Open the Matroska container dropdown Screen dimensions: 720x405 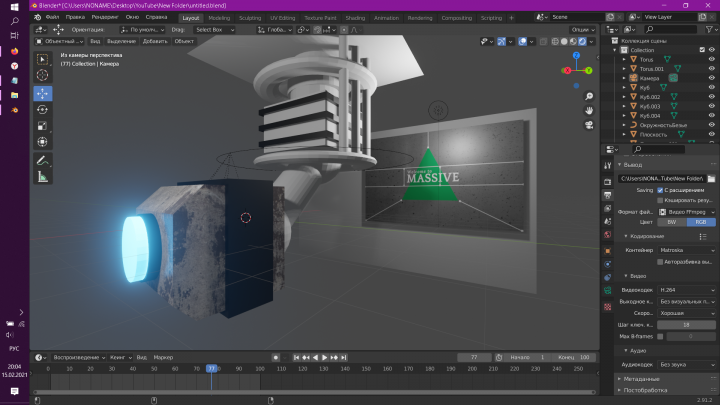pos(686,250)
